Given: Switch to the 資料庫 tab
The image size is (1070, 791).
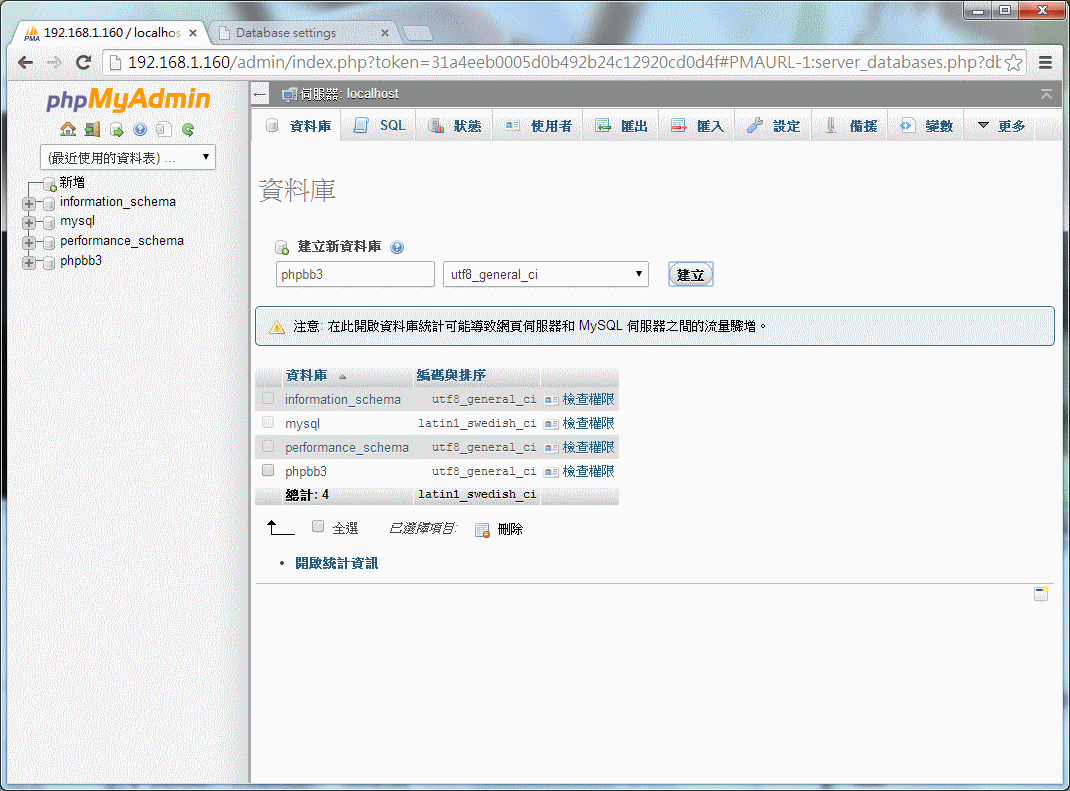Looking at the screenshot, I should [x=298, y=126].
